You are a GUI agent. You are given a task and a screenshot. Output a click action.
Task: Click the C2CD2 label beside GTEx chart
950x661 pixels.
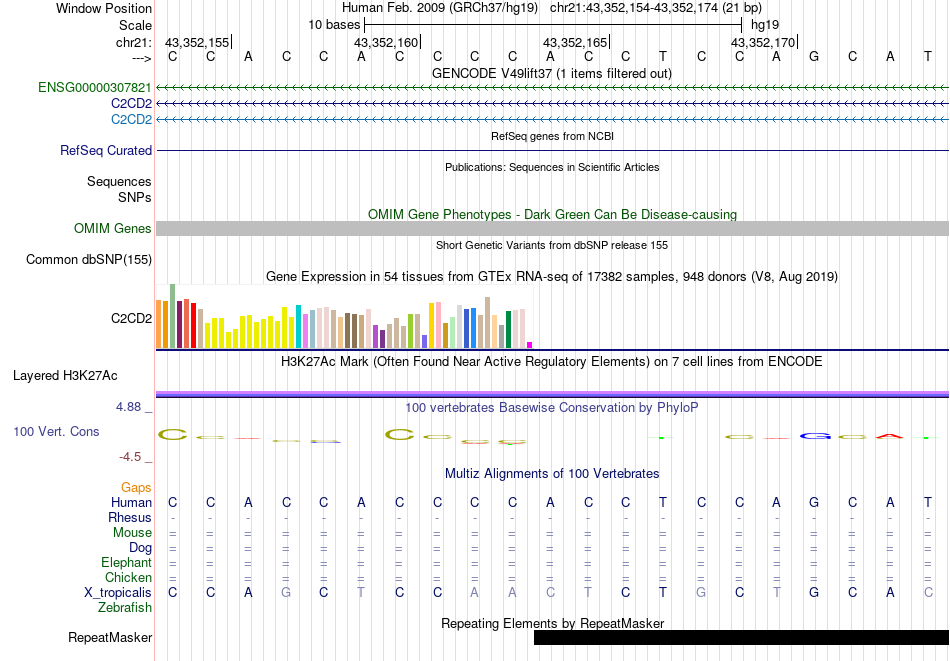coord(131,318)
